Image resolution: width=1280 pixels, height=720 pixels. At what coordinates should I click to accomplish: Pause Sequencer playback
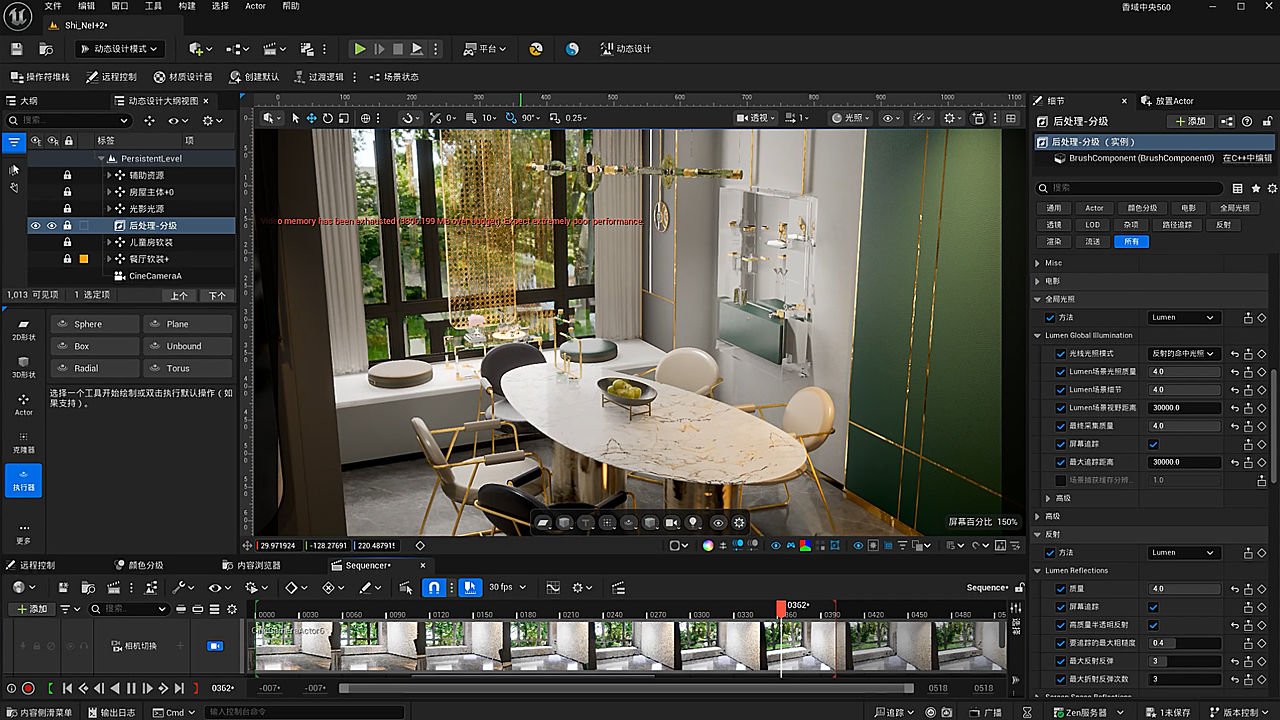(130, 688)
